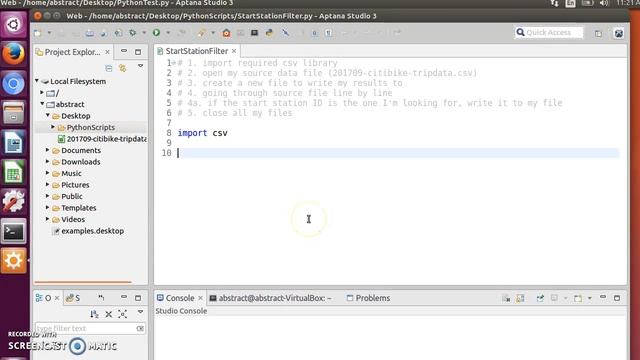Click in the Quick Access search field
The image size is (640, 360).
point(549,32)
